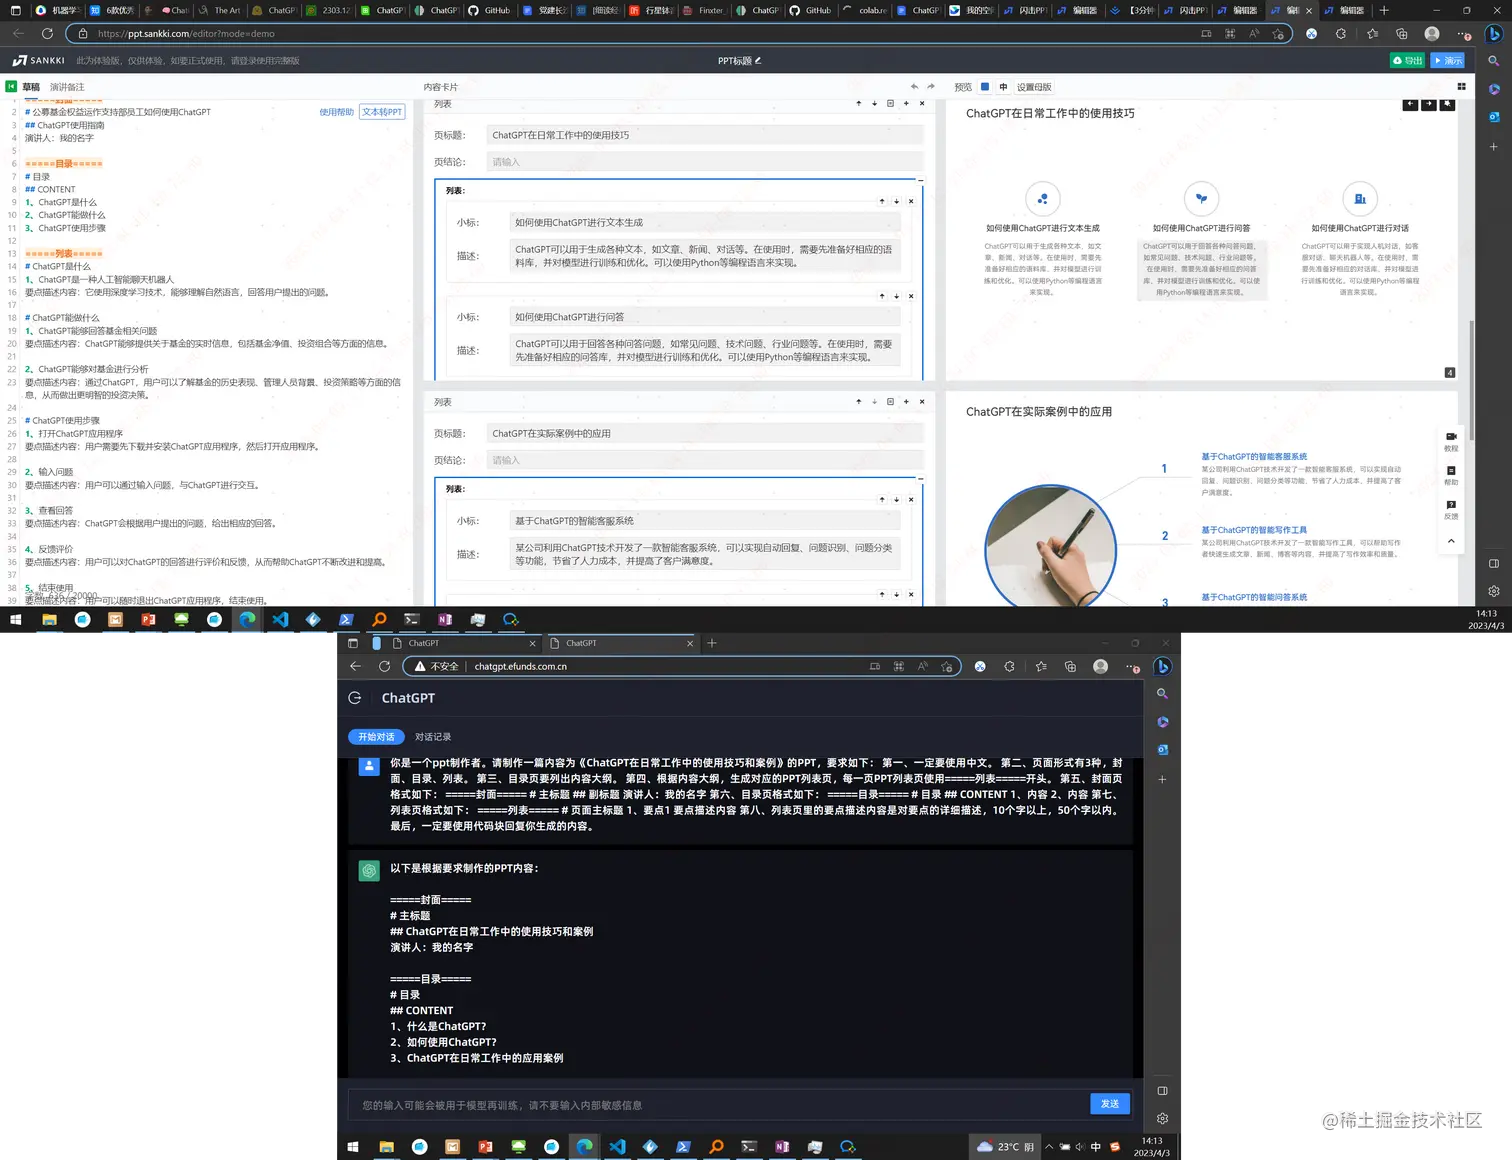Switch to the 演讲备注 tab

(67, 87)
